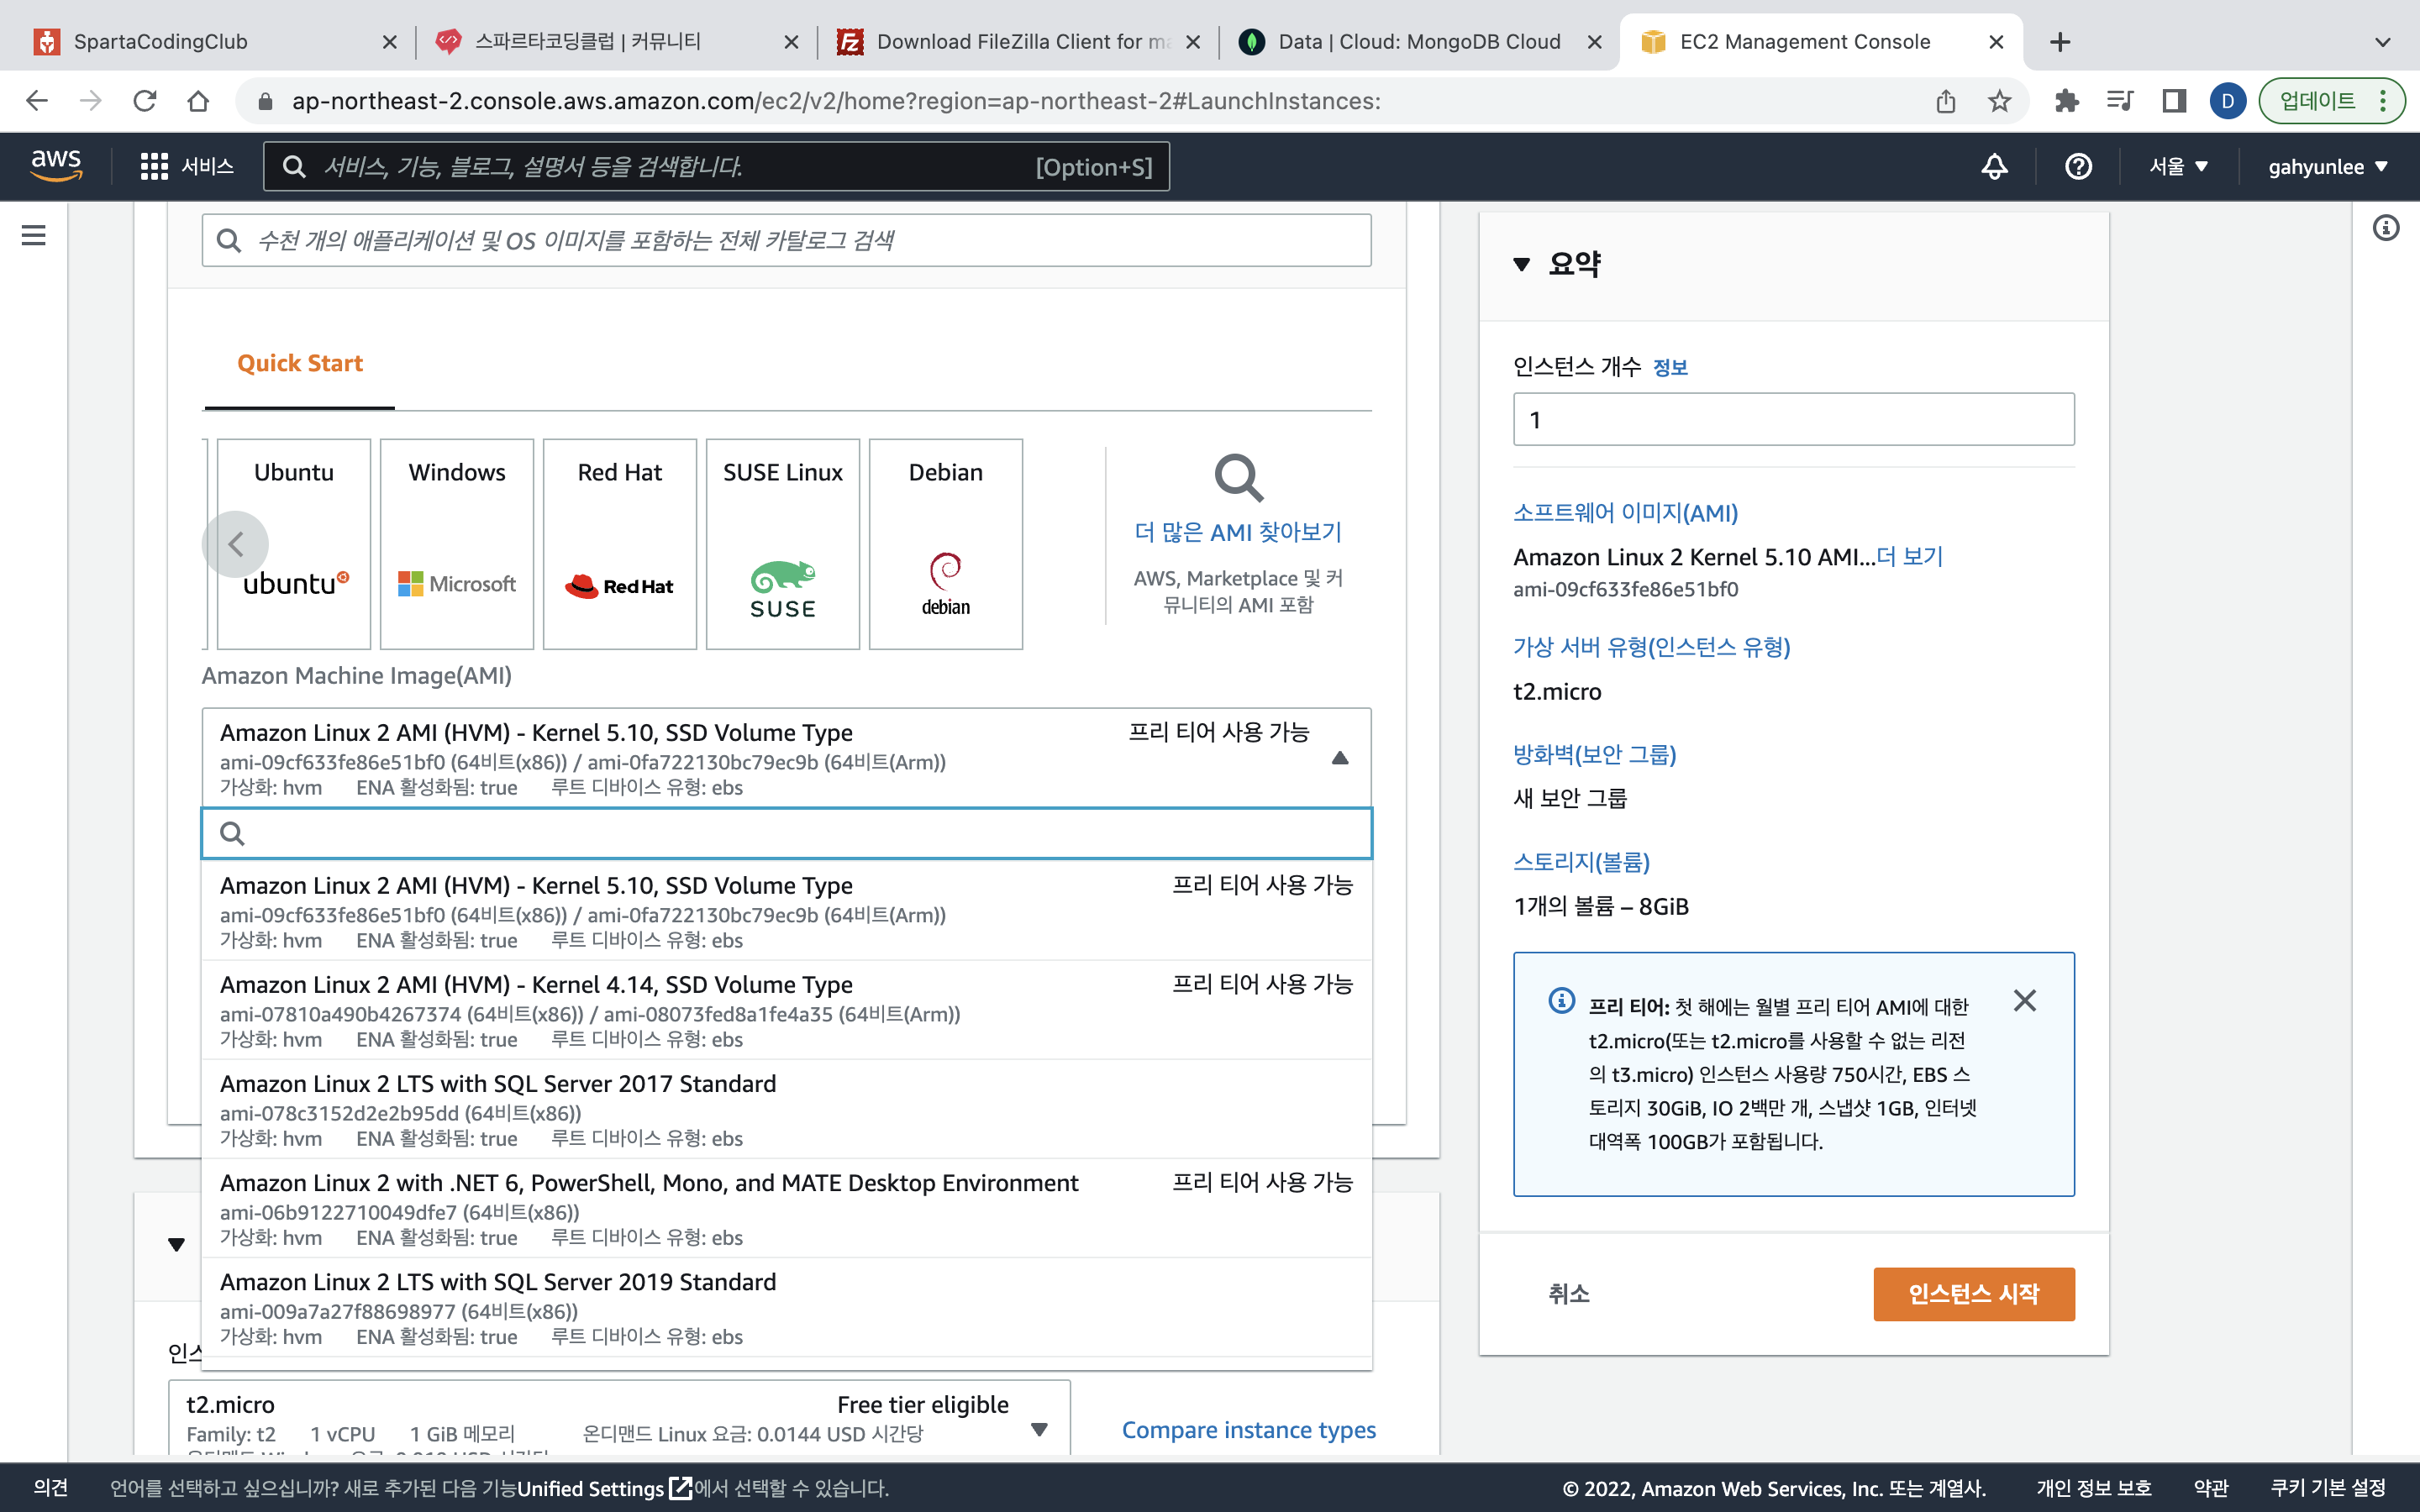Select the Windows Microsoft AMI tile

pos(457,544)
